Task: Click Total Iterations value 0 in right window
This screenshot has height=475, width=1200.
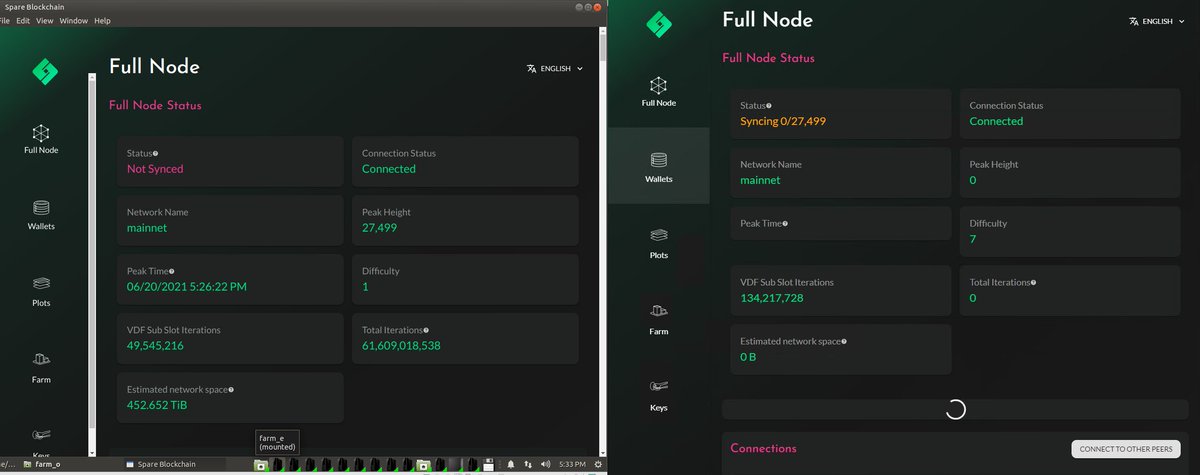Action: click(973, 298)
